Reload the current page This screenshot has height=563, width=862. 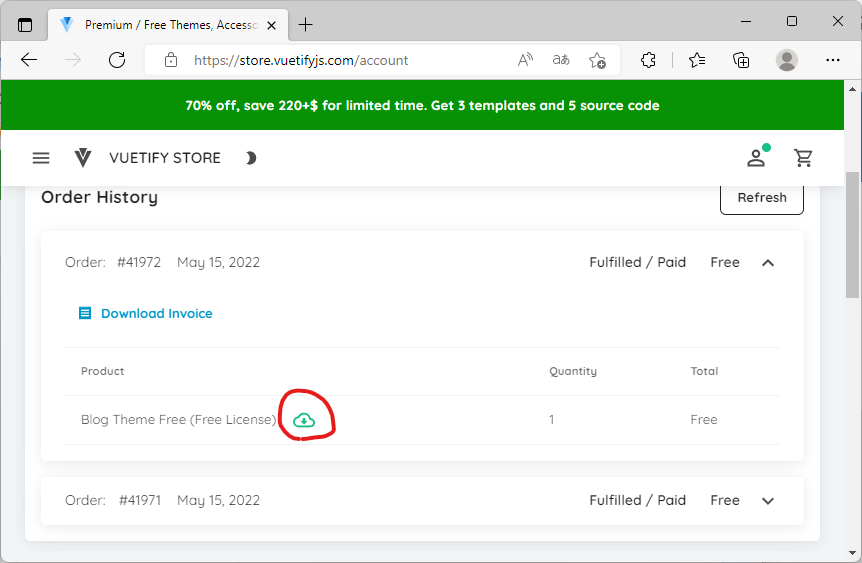(117, 60)
